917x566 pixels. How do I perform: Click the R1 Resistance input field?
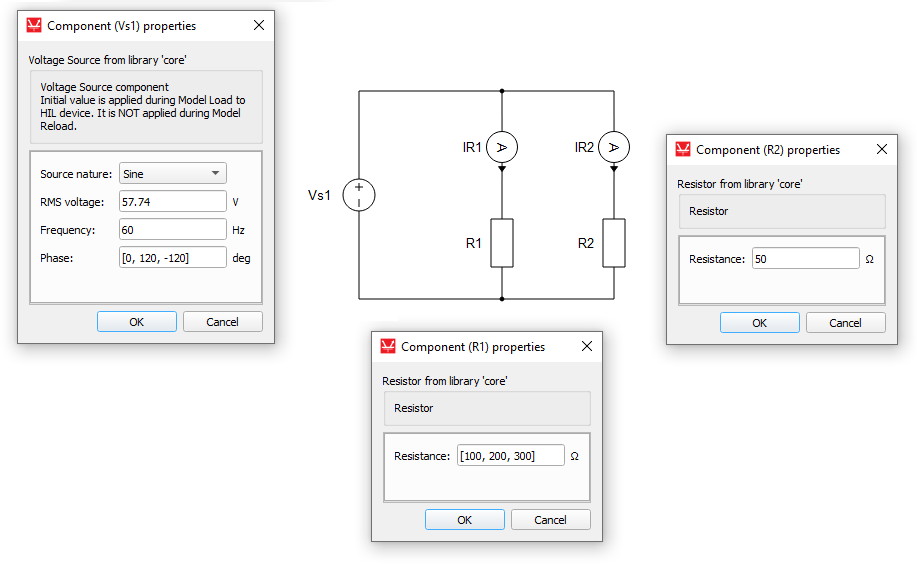(x=510, y=456)
